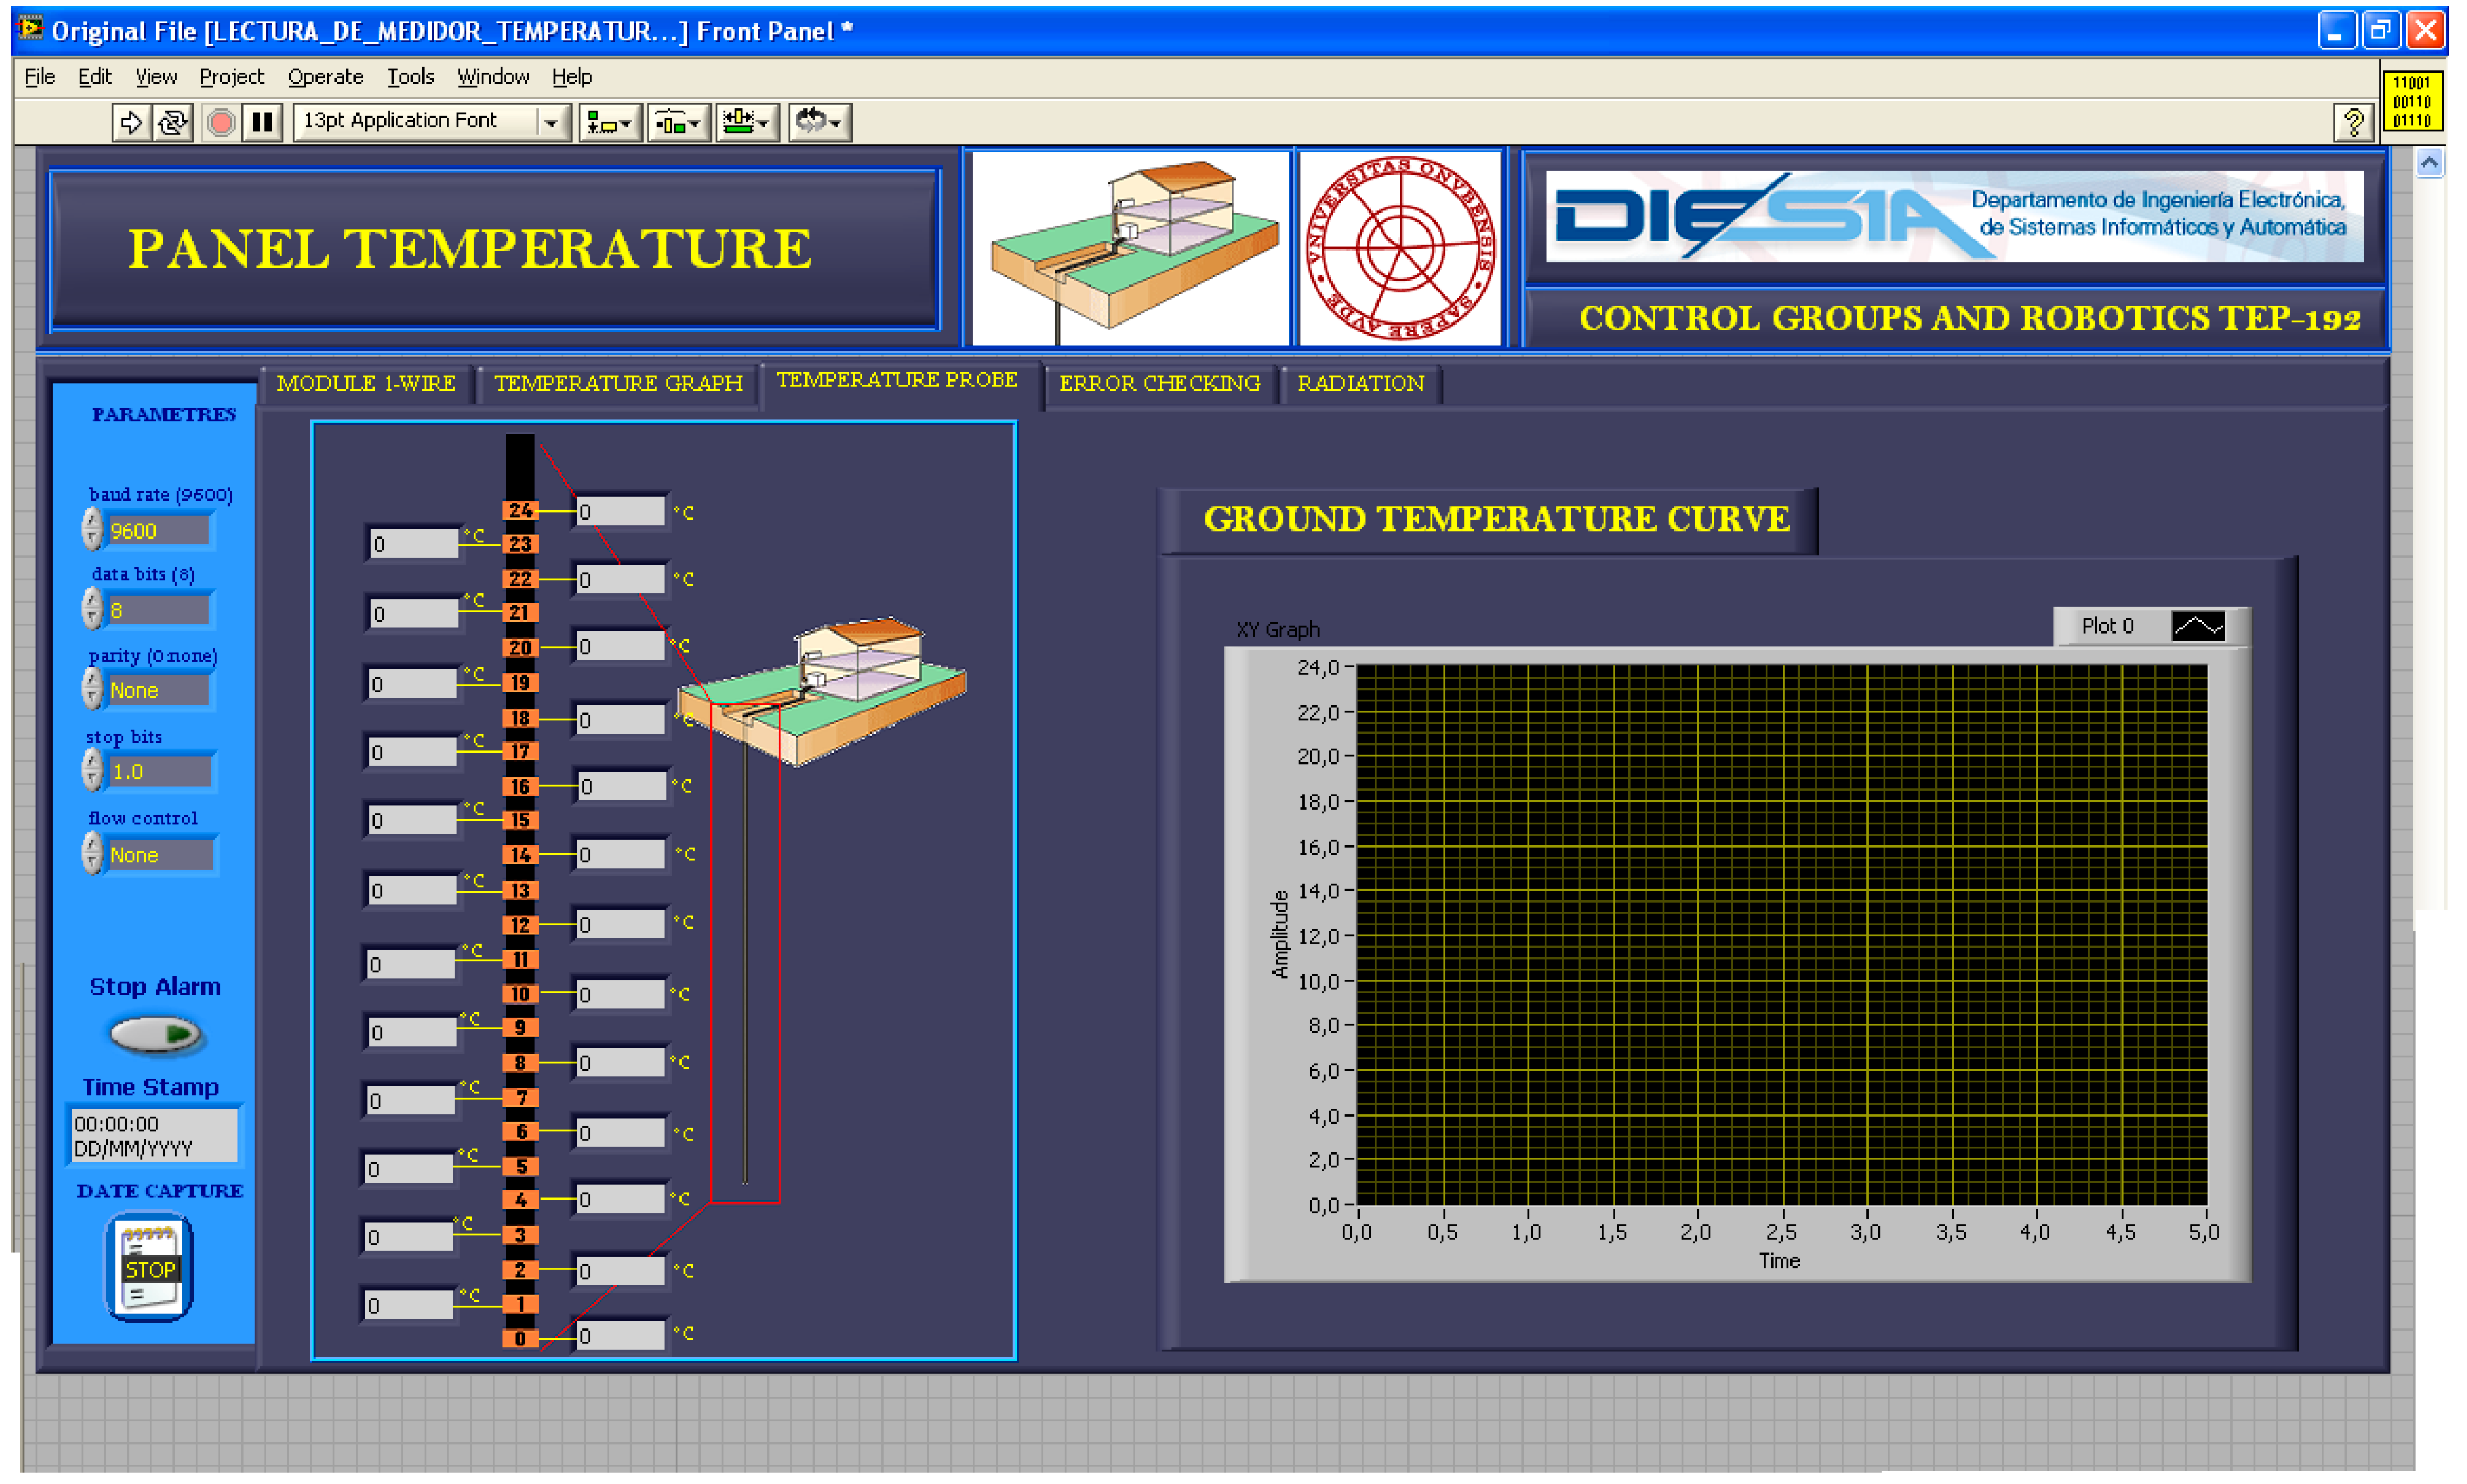The height and width of the screenshot is (1484, 2467).
Task: Open the Window menu
Action: 493,77
